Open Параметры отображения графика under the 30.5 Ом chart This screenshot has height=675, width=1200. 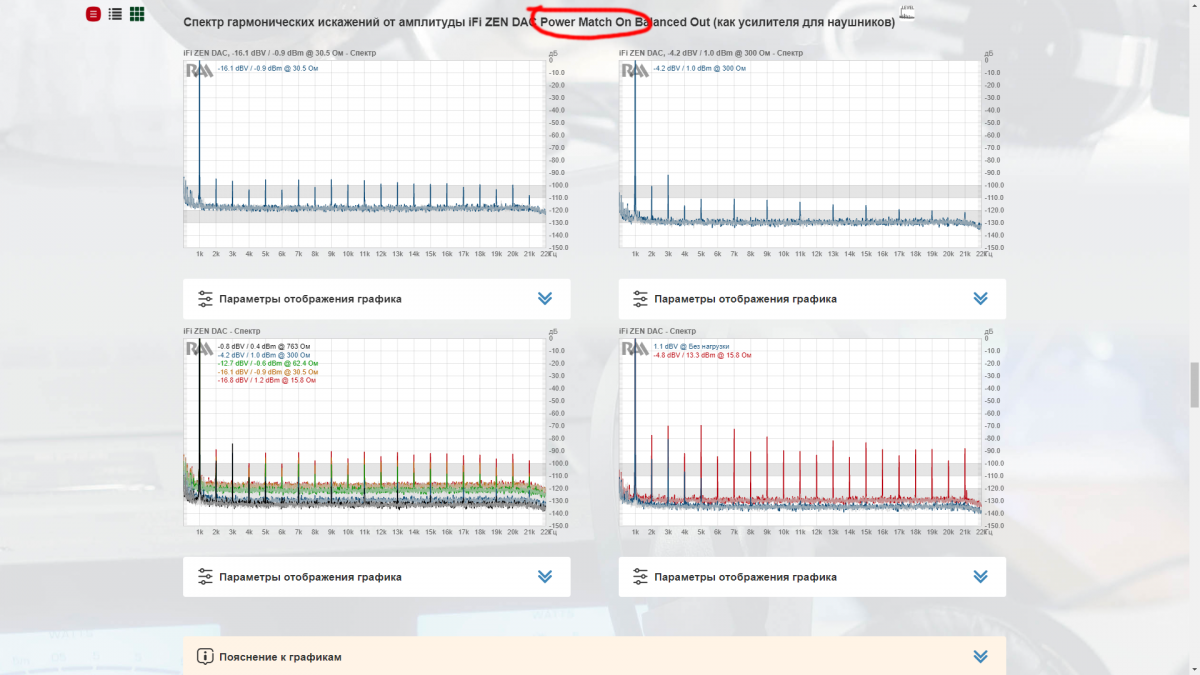[377, 299]
